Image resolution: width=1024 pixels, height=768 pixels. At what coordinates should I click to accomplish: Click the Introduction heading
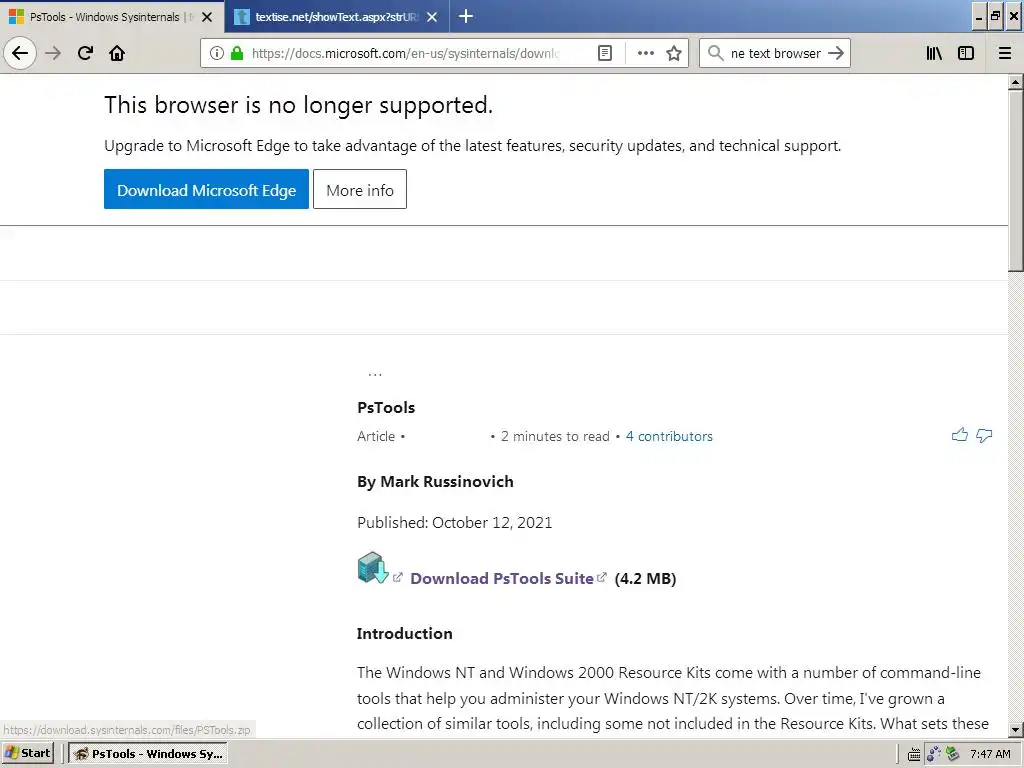(x=404, y=633)
